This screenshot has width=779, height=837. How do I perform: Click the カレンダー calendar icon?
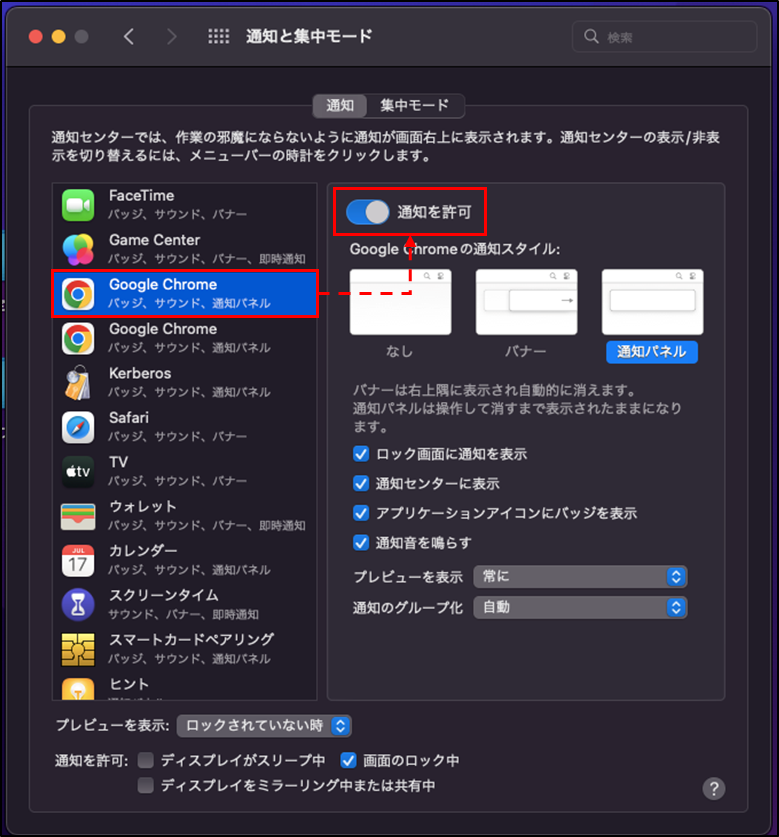pyautogui.click(x=78, y=560)
